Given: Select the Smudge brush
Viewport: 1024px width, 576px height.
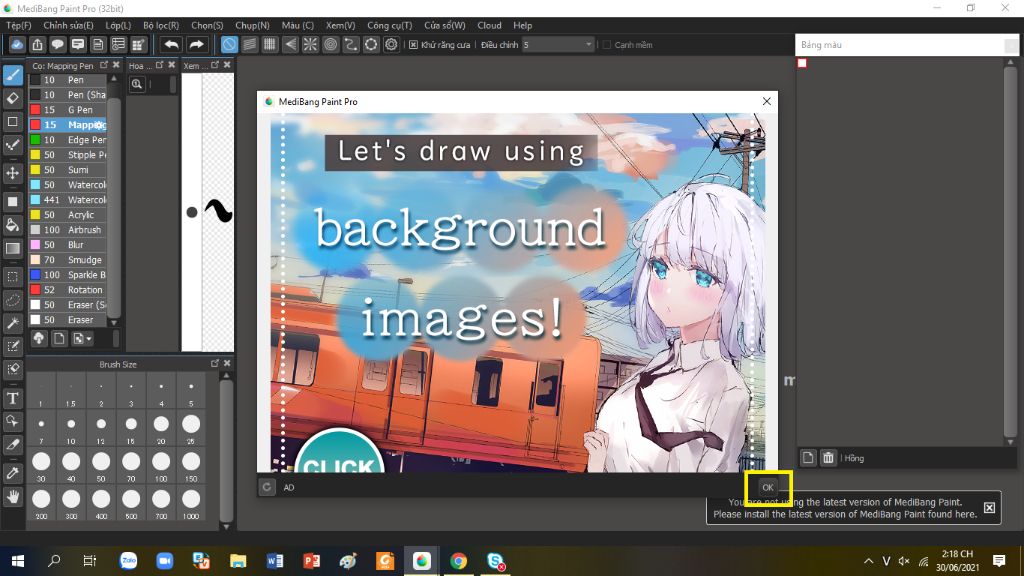Looking at the screenshot, I should [x=67, y=260].
